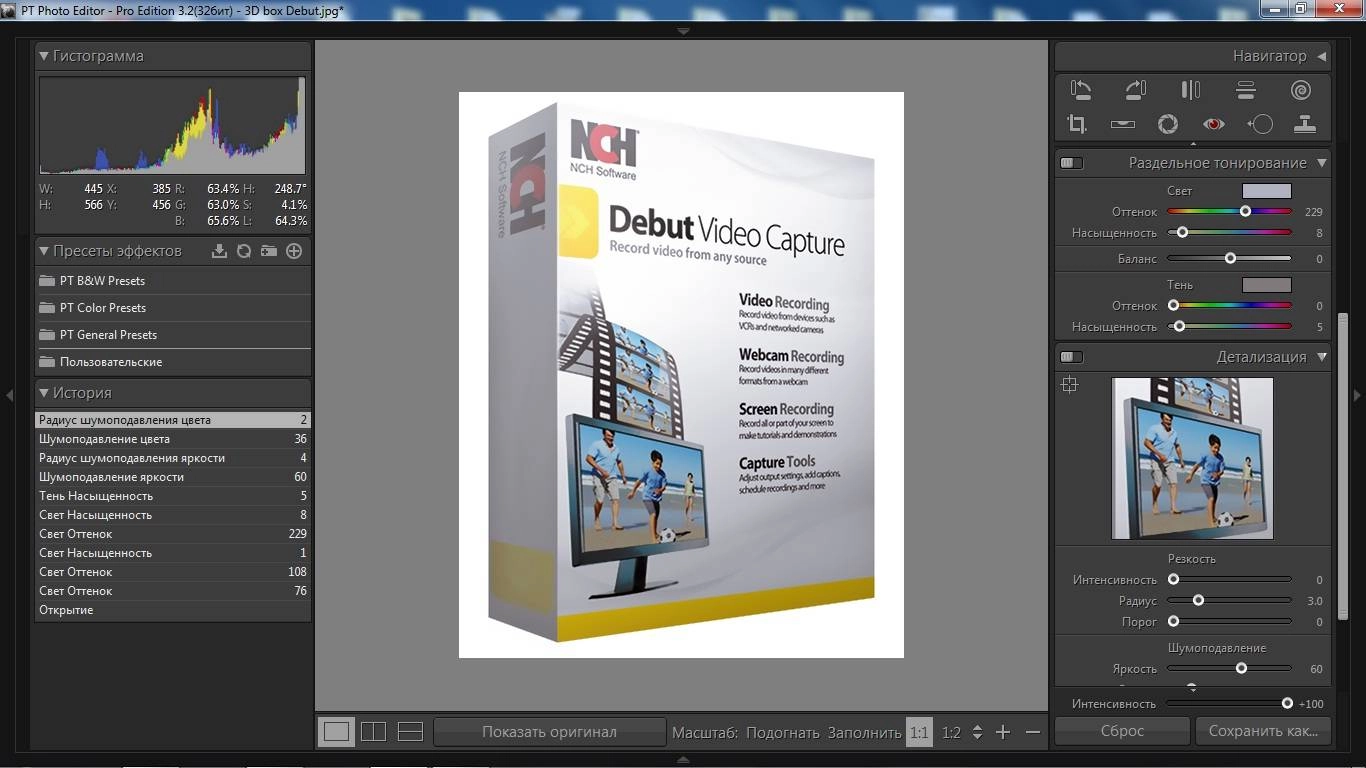
Task: Open the spiral lens correction tool
Action: click(x=1300, y=90)
